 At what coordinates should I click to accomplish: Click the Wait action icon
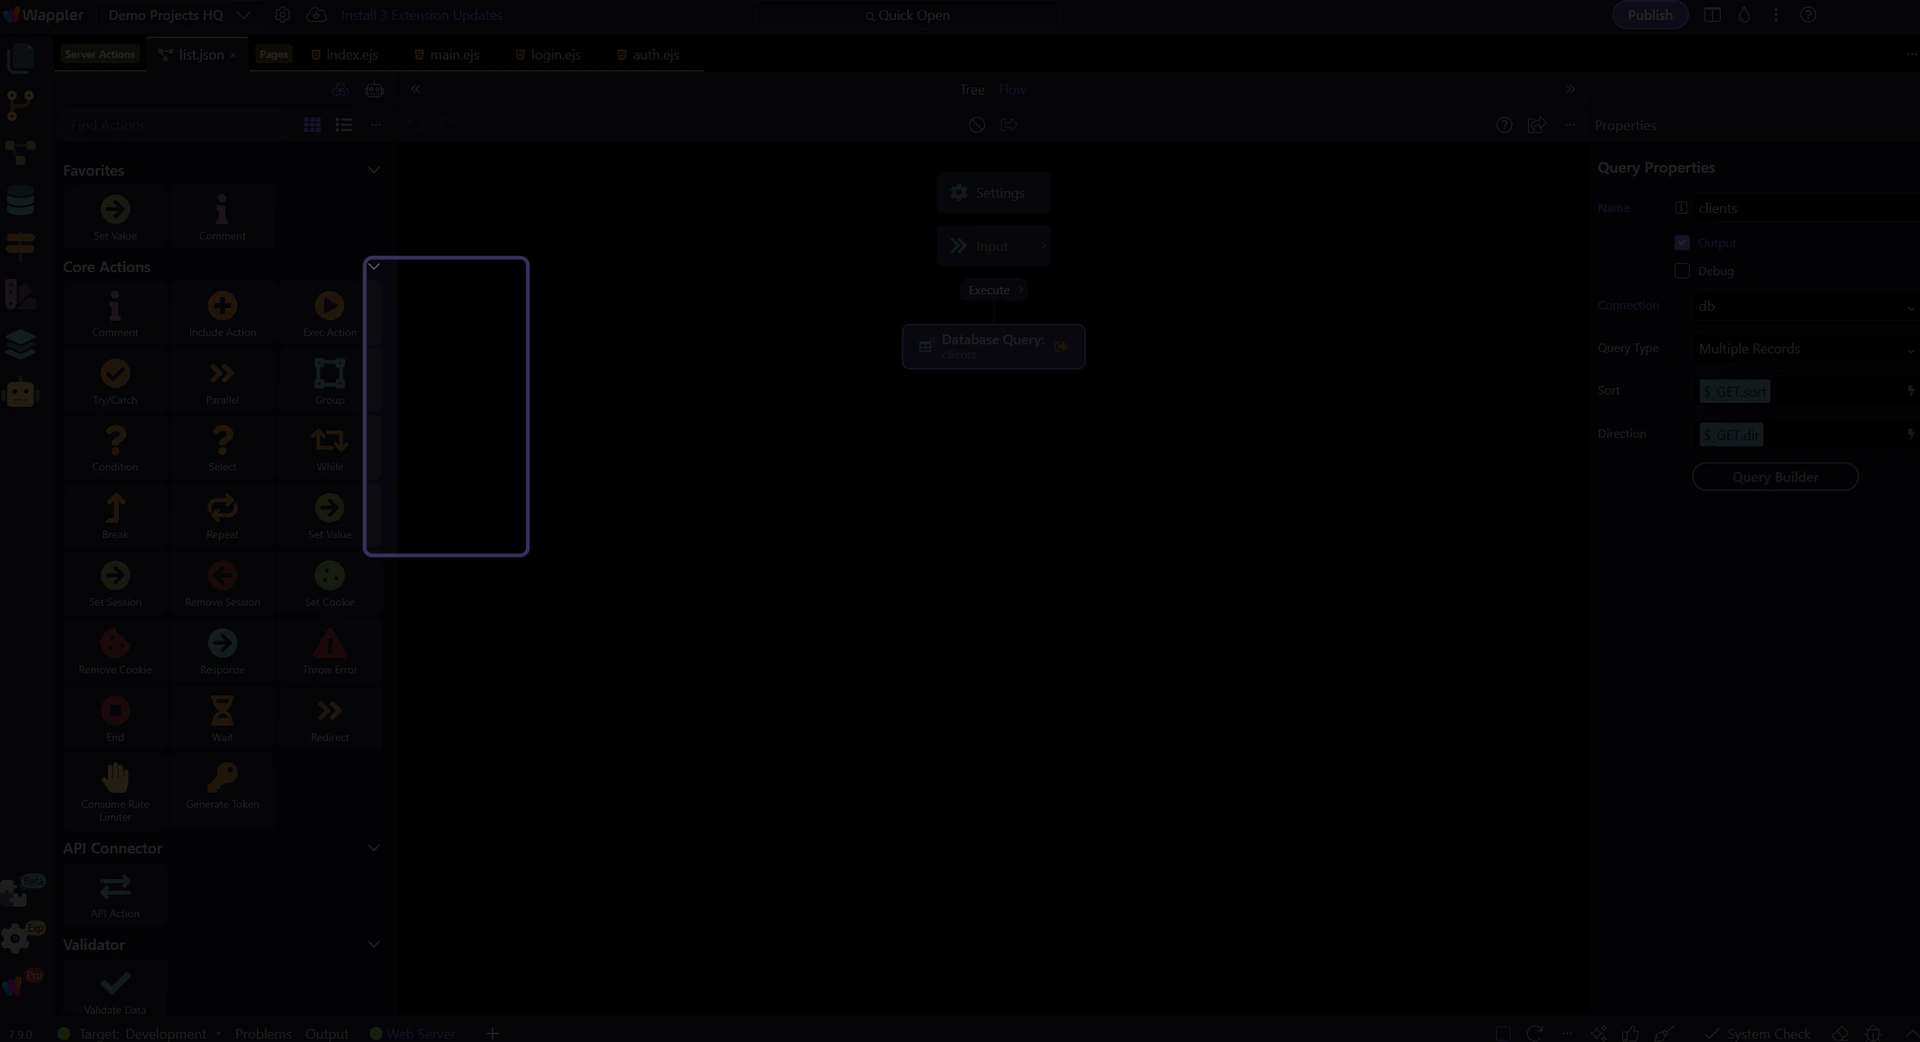point(222,712)
